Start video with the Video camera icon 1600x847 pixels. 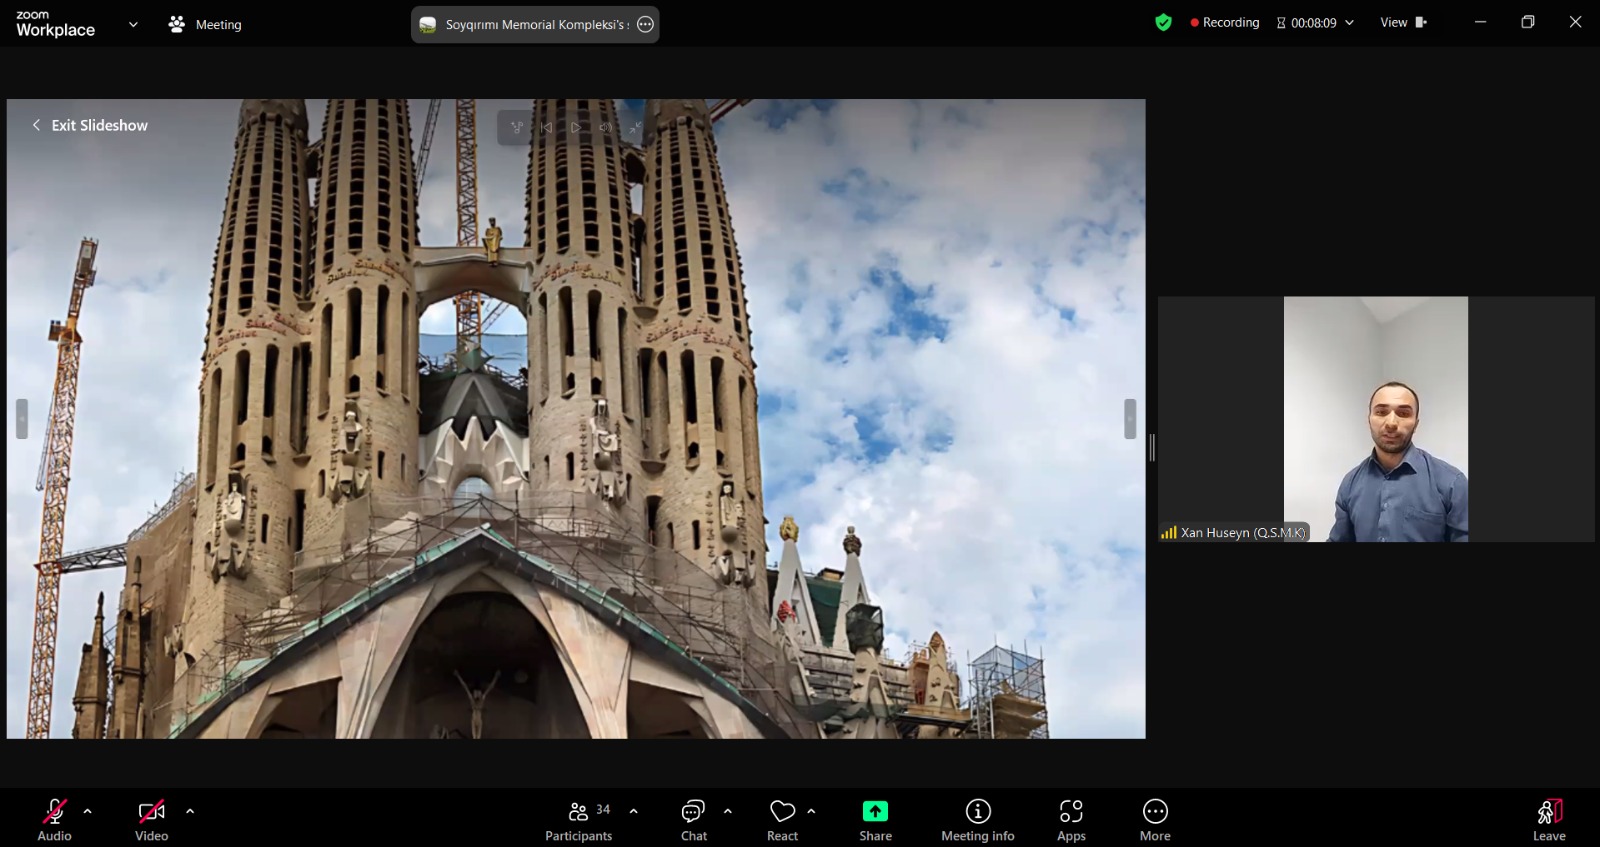click(151, 811)
